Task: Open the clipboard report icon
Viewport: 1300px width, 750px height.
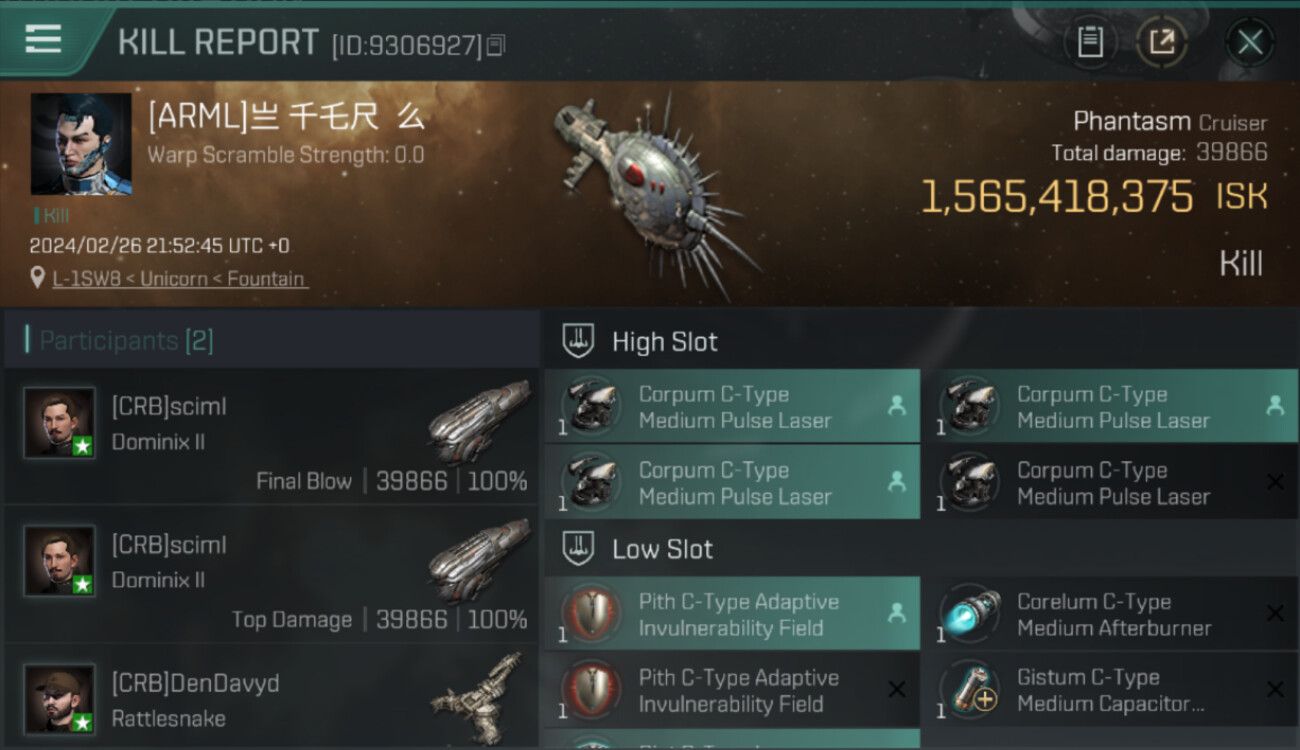Action: (1090, 42)
